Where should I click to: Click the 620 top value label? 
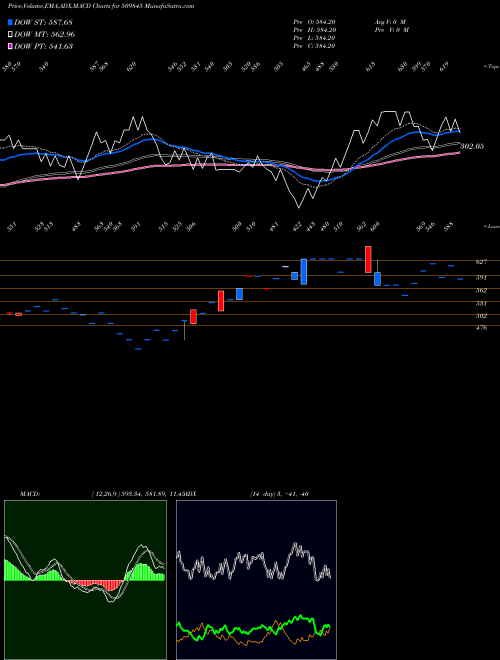pyautogui.click(x=132, y=67)
